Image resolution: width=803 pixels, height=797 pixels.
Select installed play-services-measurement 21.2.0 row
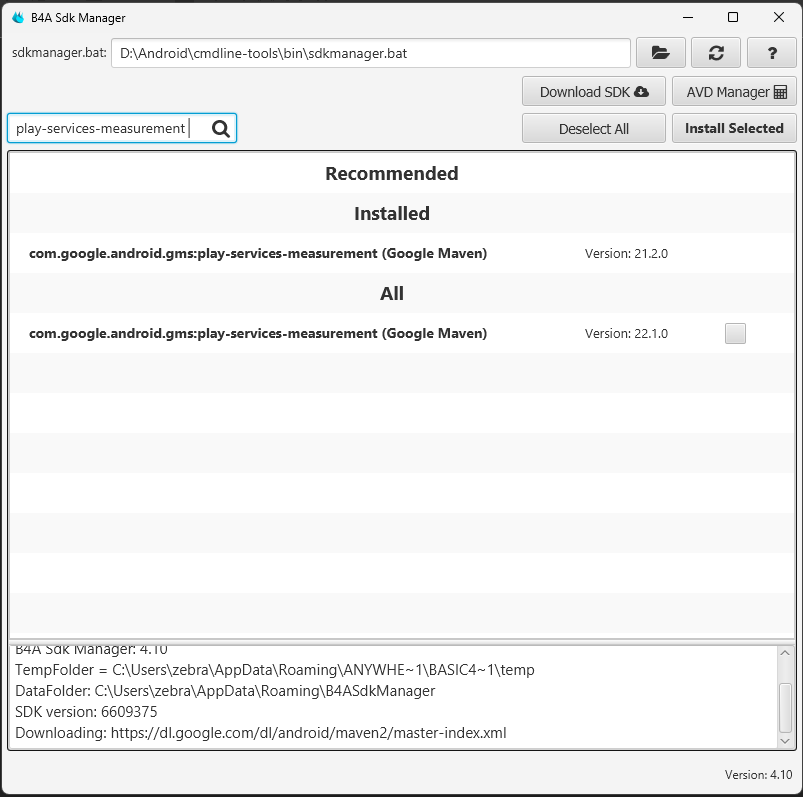(402, 253)
